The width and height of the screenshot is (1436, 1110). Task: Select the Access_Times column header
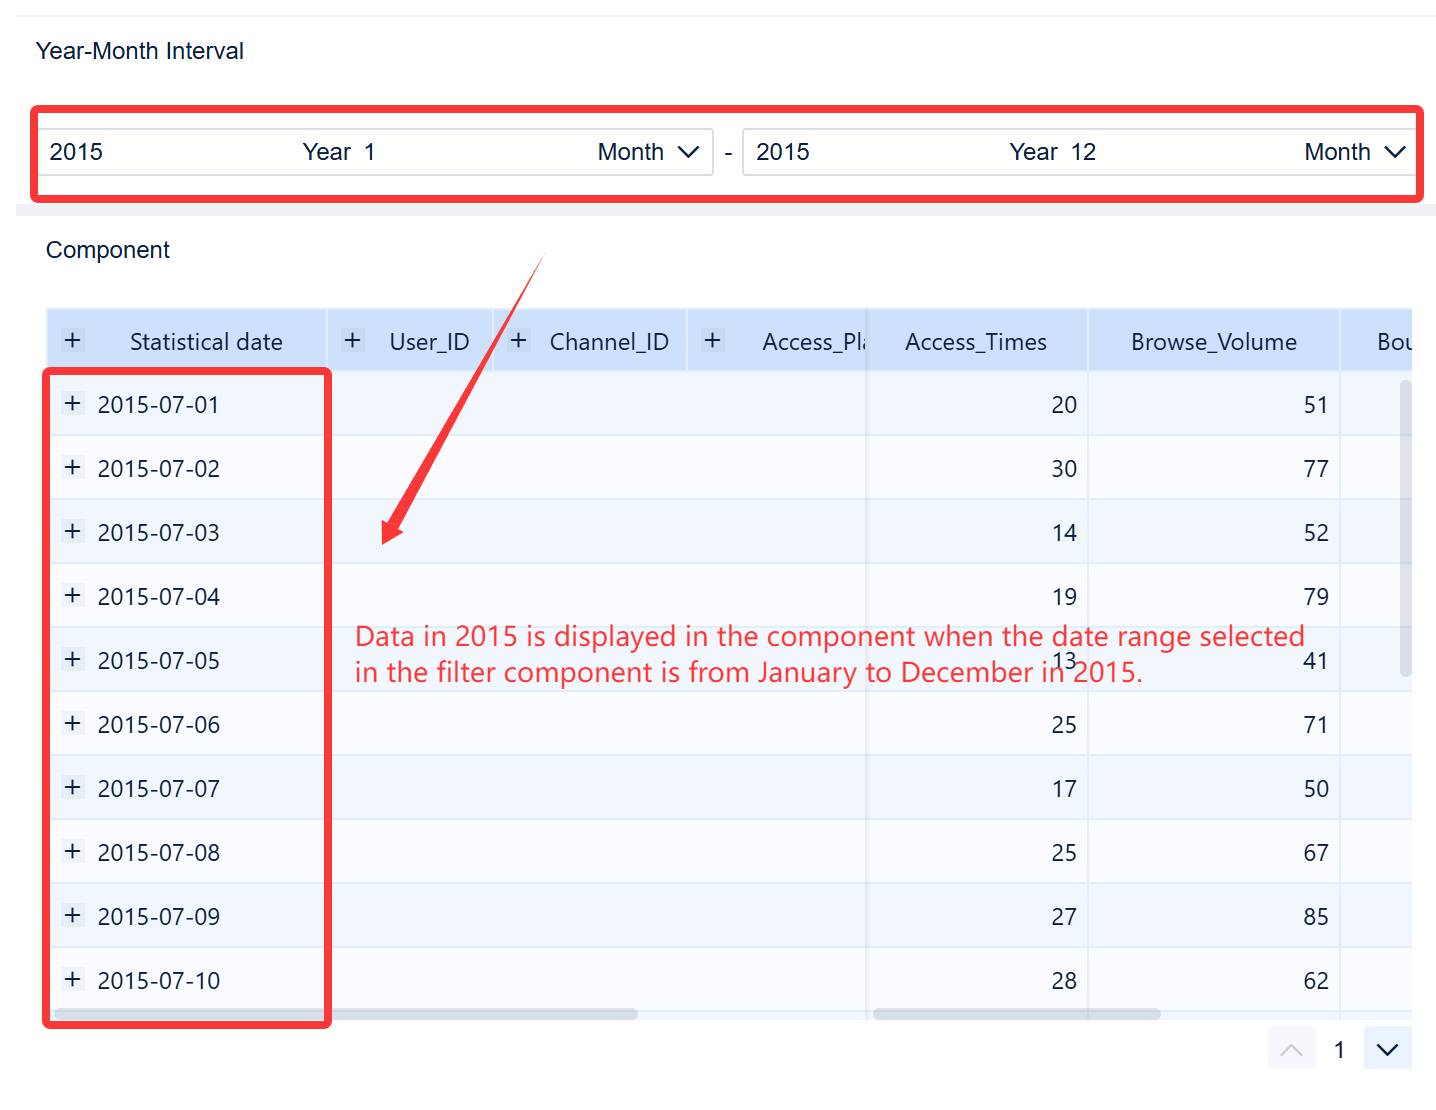pos(976,340)
